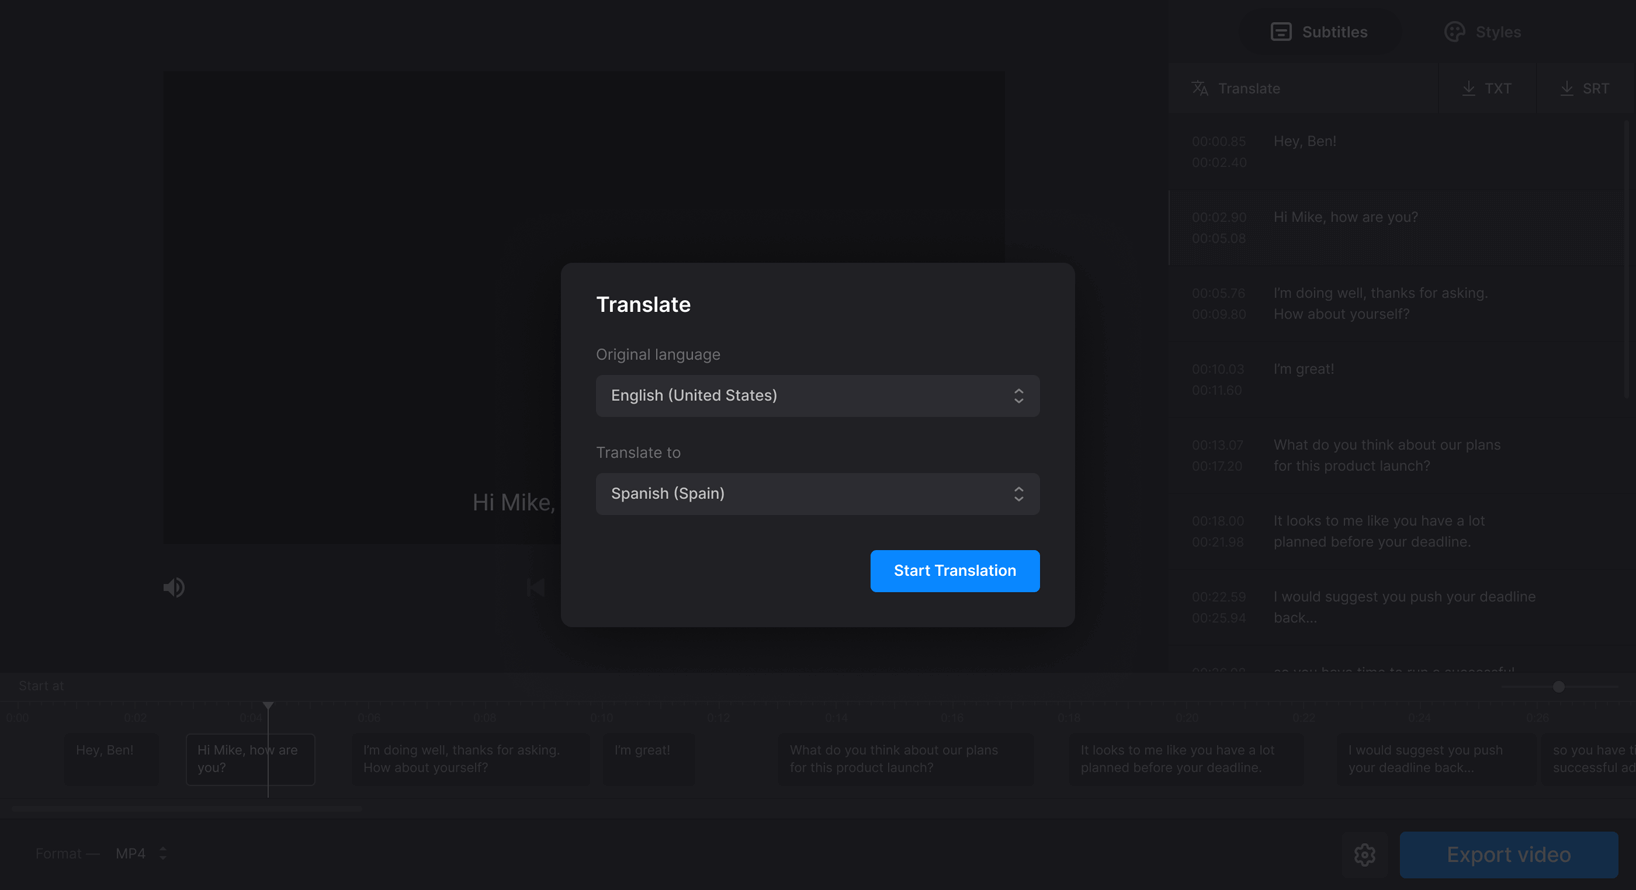Select 'I'm great!' subtitle in list

click(1303, 369)
